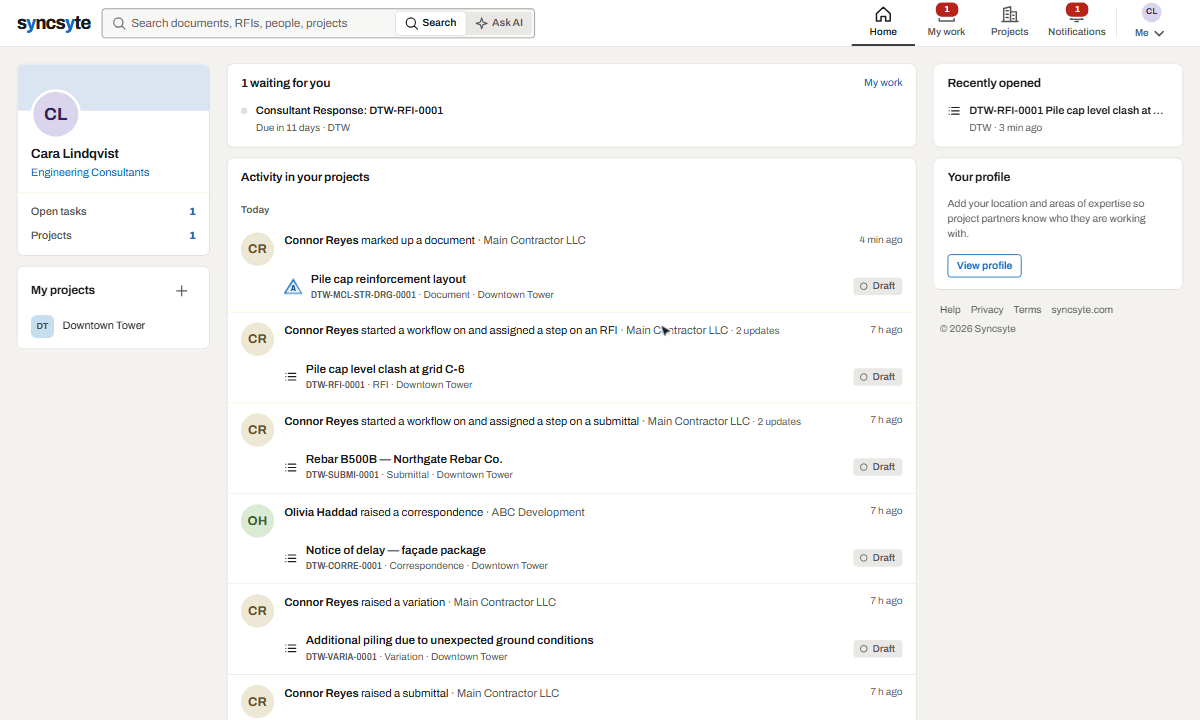This screenshot has height=720, width=1200.
Task: Click the large CL profile avatar
Action: tap(56, 114)
